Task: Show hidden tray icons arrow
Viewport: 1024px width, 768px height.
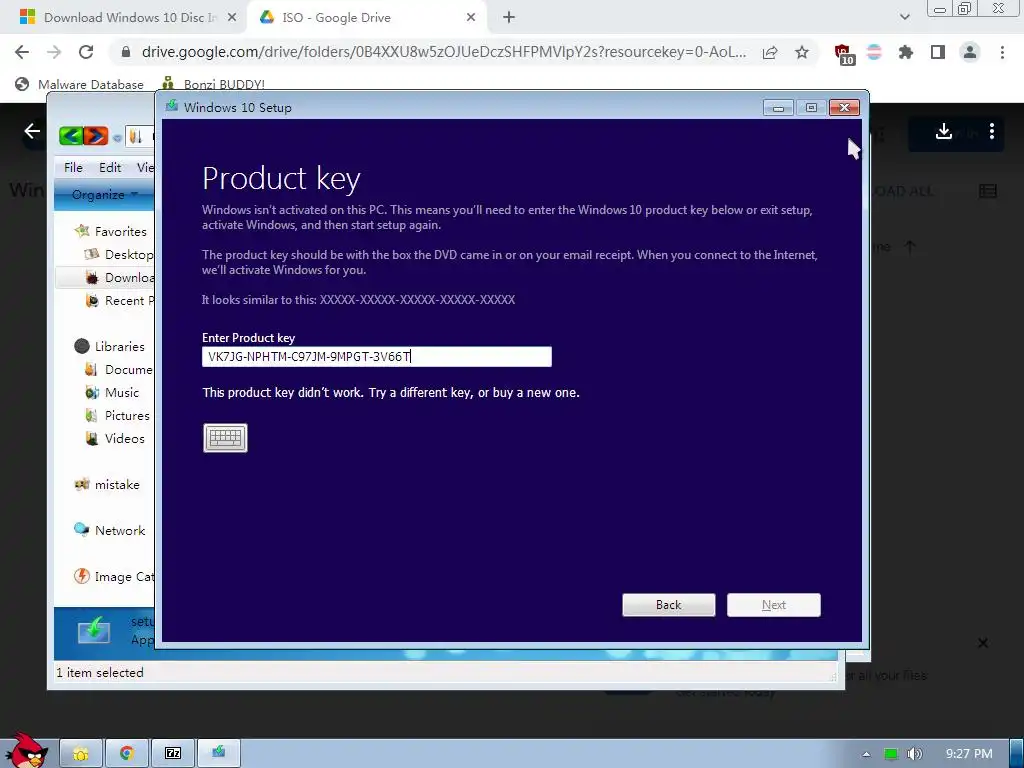Action: pyautogui.click(x=866, y=754)
